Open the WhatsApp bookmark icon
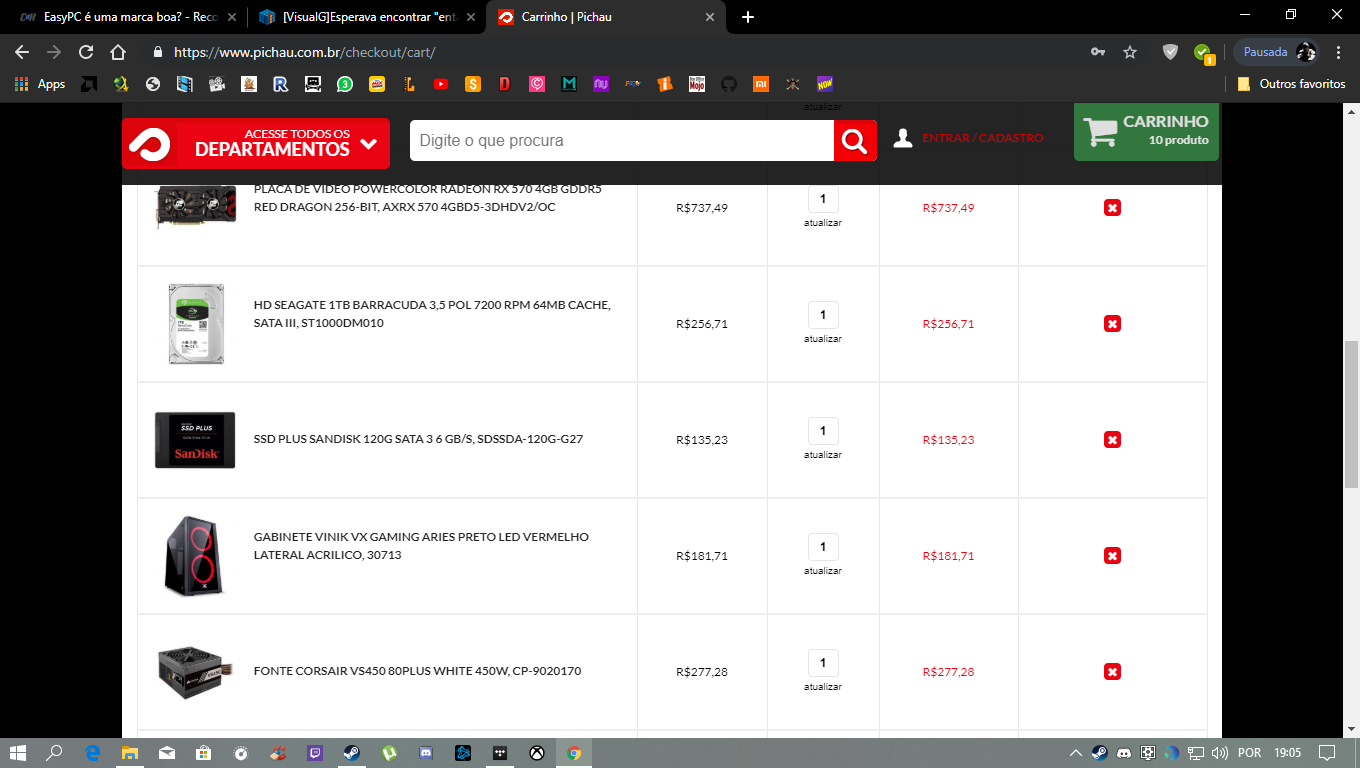Screen dimensions: 1360x768 pos(345,84)
